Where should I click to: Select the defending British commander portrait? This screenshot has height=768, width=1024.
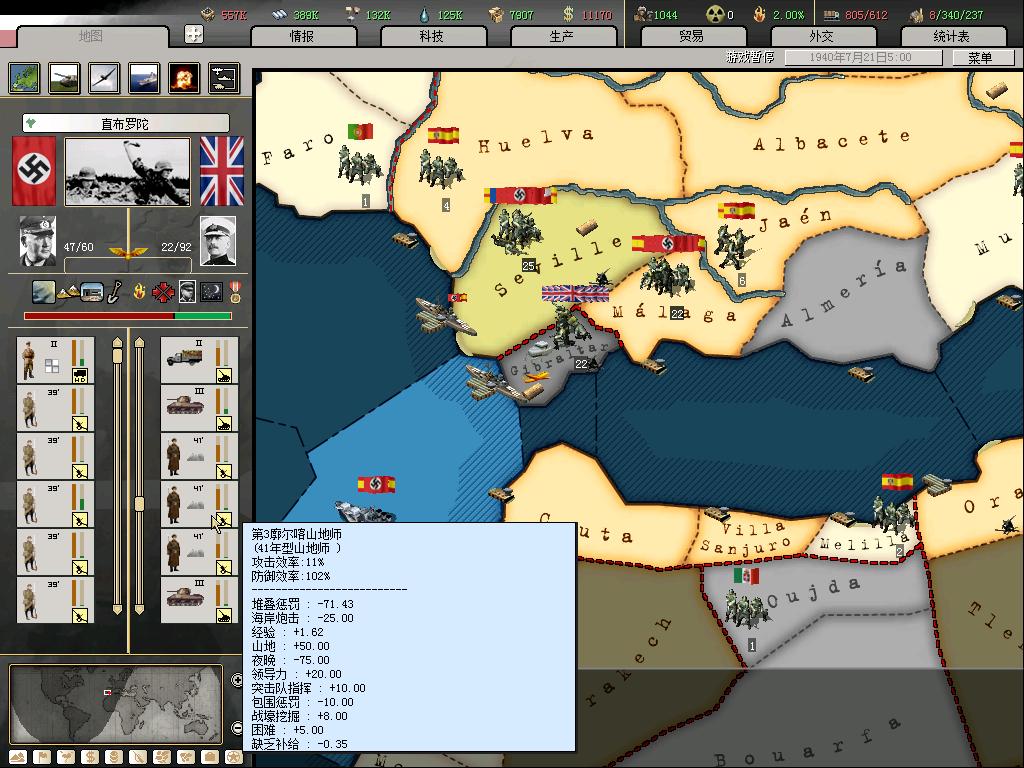pos(217,241)
